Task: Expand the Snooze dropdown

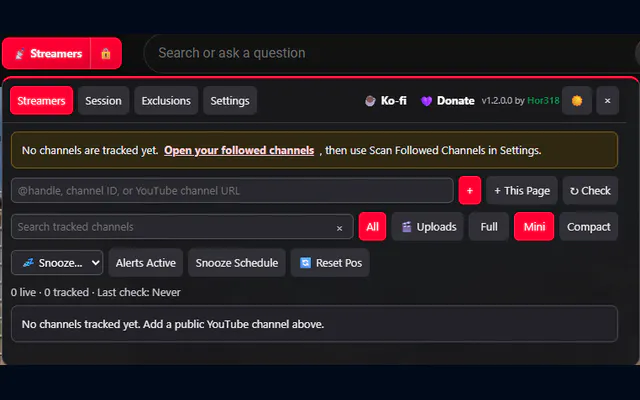Action: (57, 262)
